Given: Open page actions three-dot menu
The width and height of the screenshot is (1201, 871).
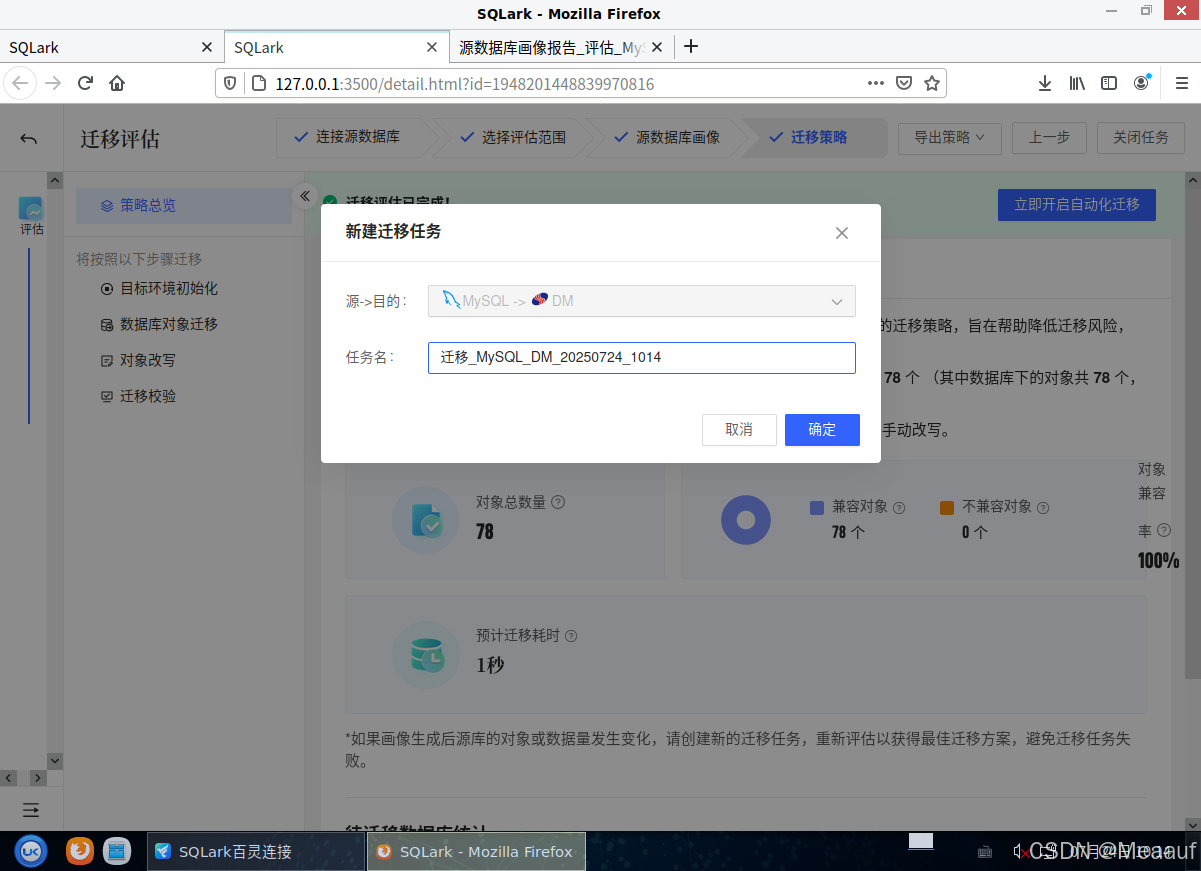Looking at the screenshot, I should [x=875, y=83].
